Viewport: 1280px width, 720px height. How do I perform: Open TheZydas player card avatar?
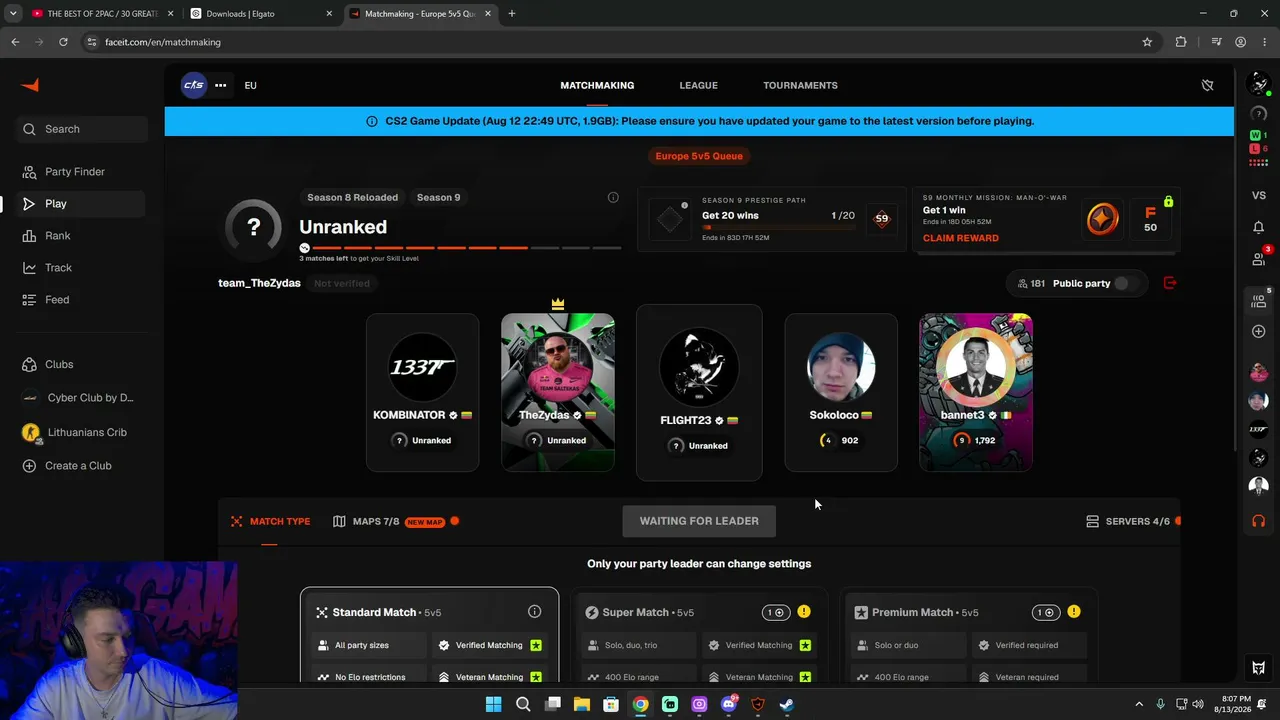point(558,368)
